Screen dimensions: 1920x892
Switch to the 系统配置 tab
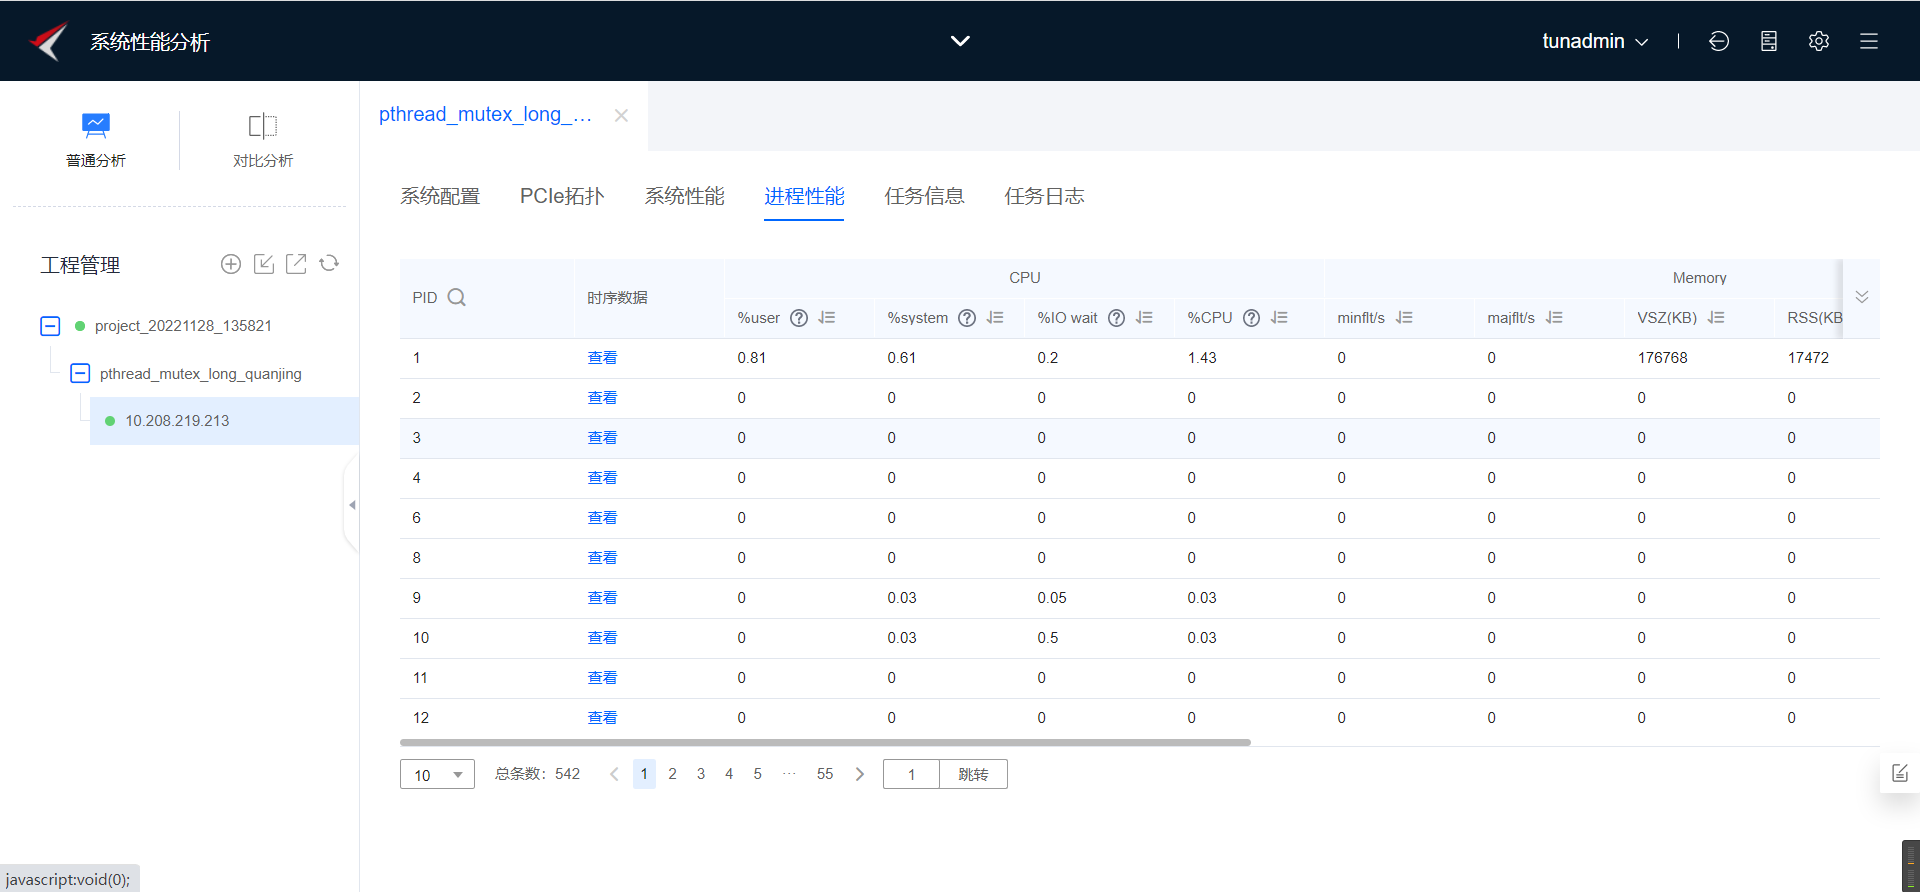pos(440,196)
